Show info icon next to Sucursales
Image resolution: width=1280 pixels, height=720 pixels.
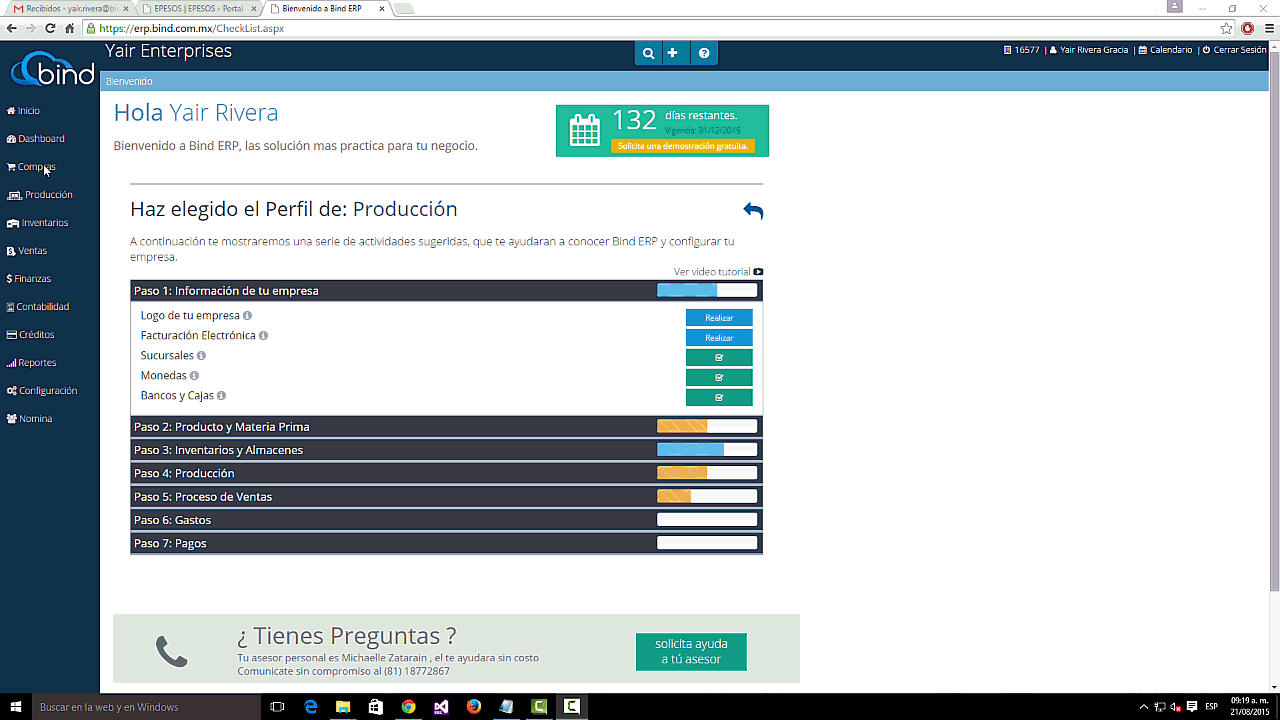(x=201, y=356)
